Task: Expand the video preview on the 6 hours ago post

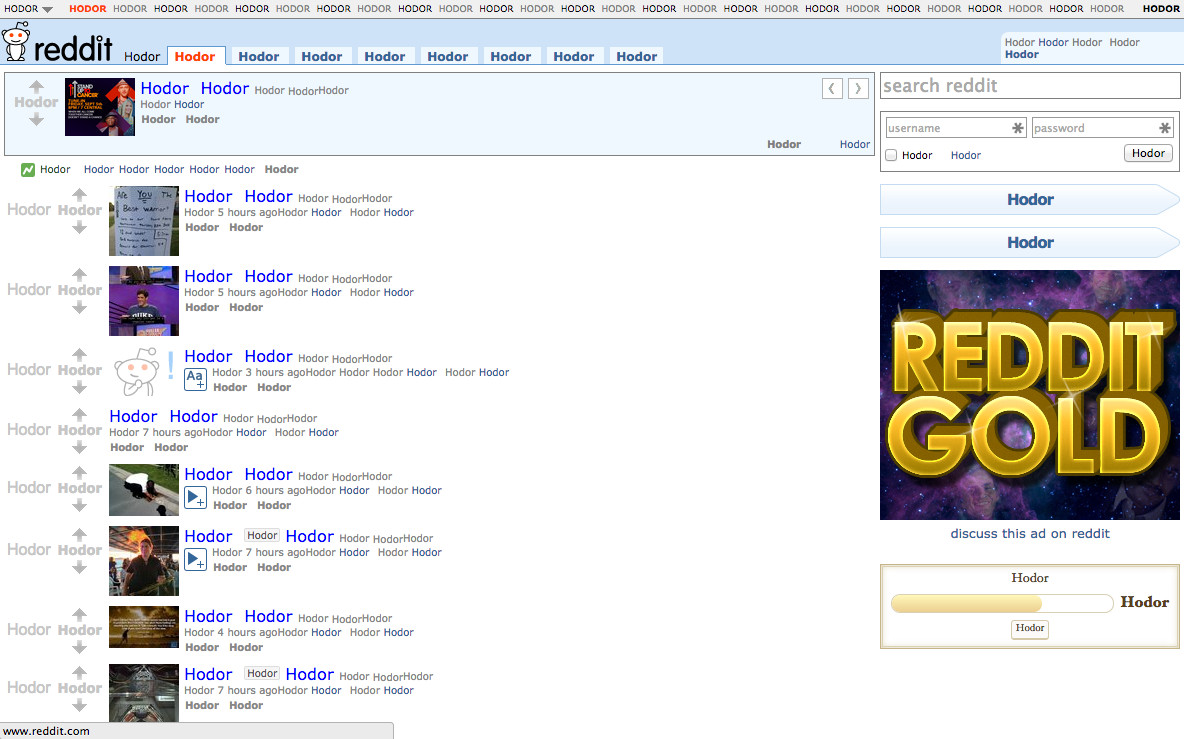Action: click(x=196, y=497)
